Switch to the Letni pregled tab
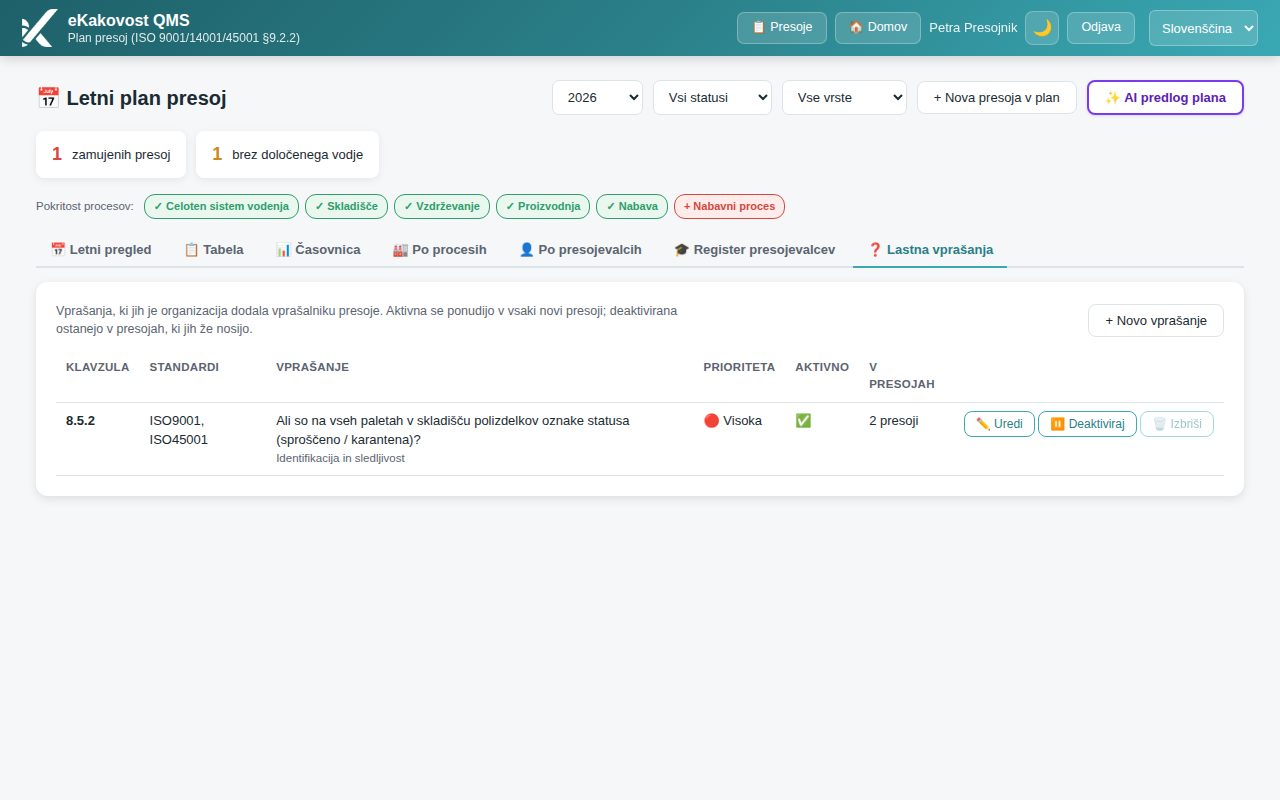This screenshot has width=1280, height=800. (x=101, y=250)
